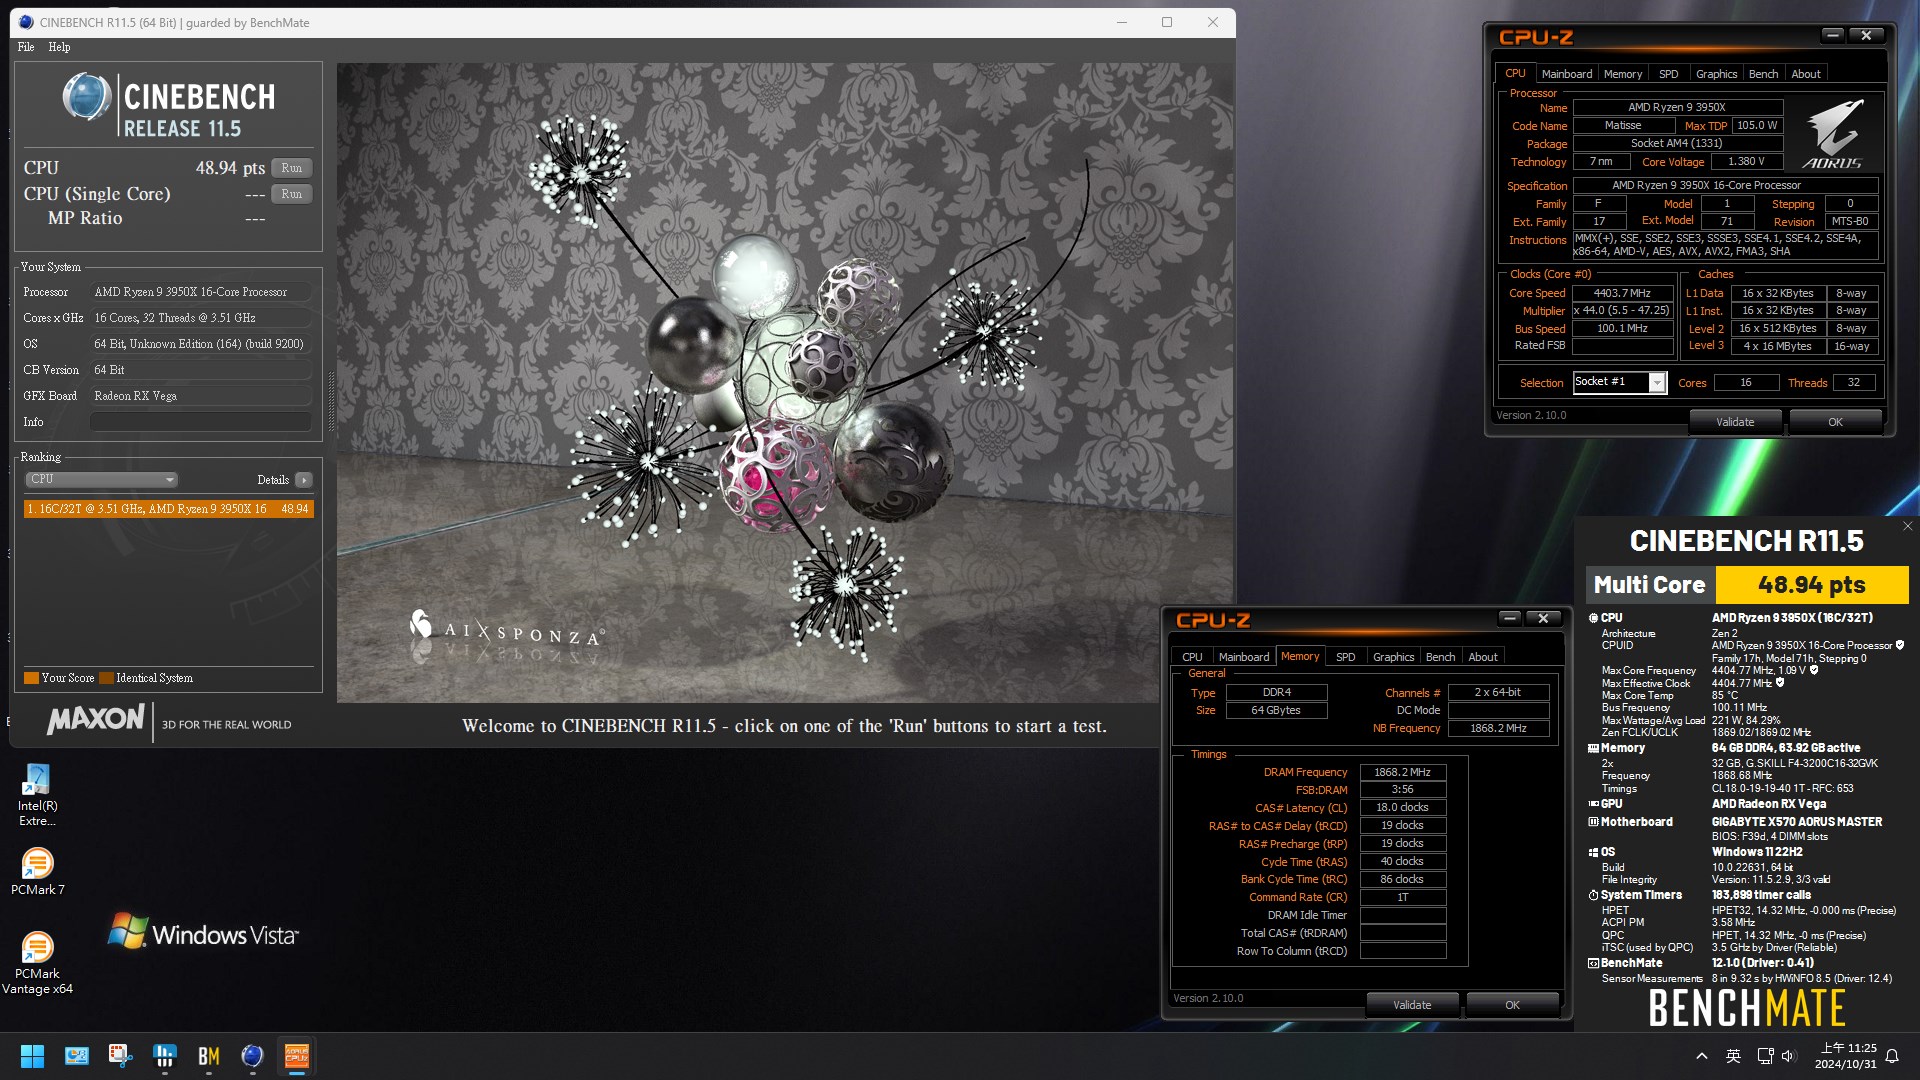Select the ranking entry scoring 48.94
Screen dimensions: 1920x1080
pyautogui.click(x=168, y=509)
